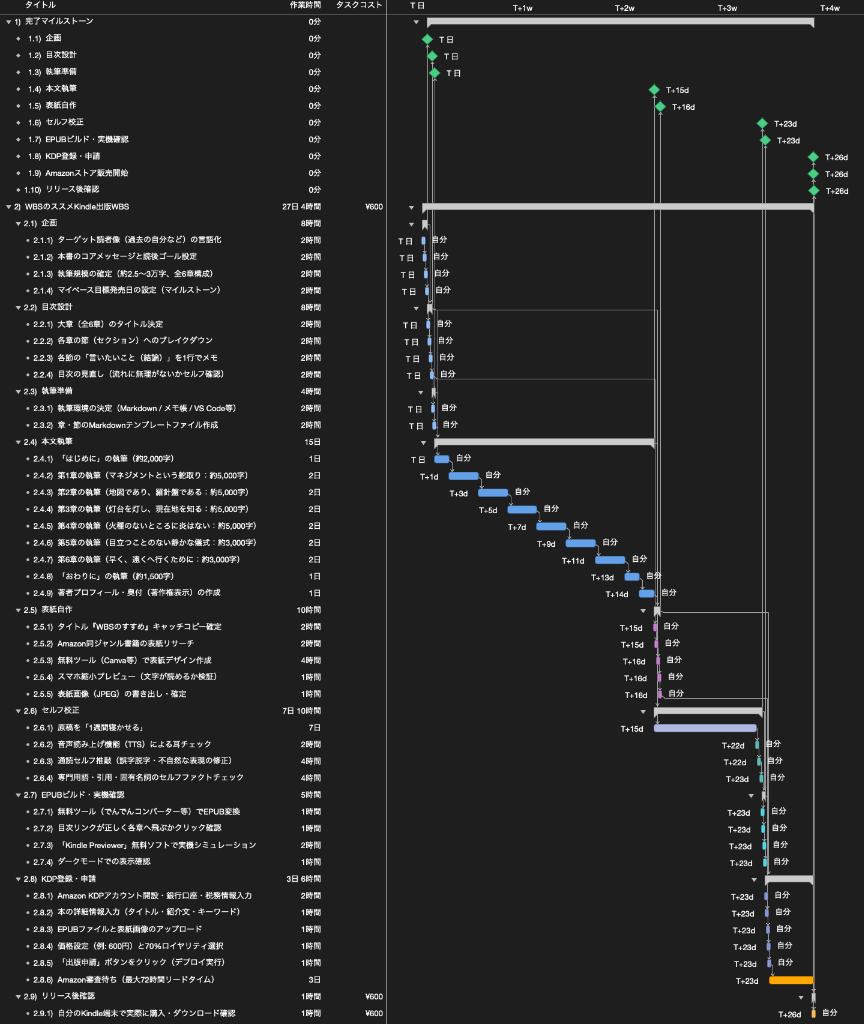Click the 7日 10時間 duration for セルフ校正
This screenshot has width=864, height=1024.
[301, 711]
